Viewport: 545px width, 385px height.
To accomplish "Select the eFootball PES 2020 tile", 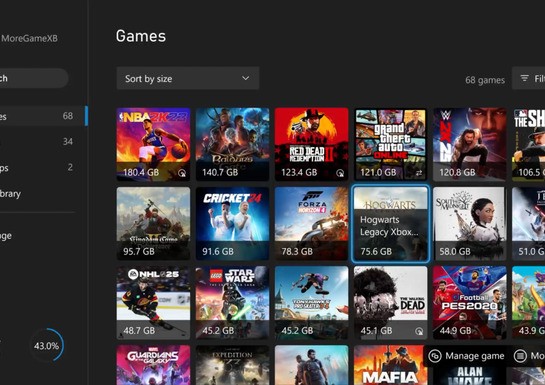I will point(470,303).
